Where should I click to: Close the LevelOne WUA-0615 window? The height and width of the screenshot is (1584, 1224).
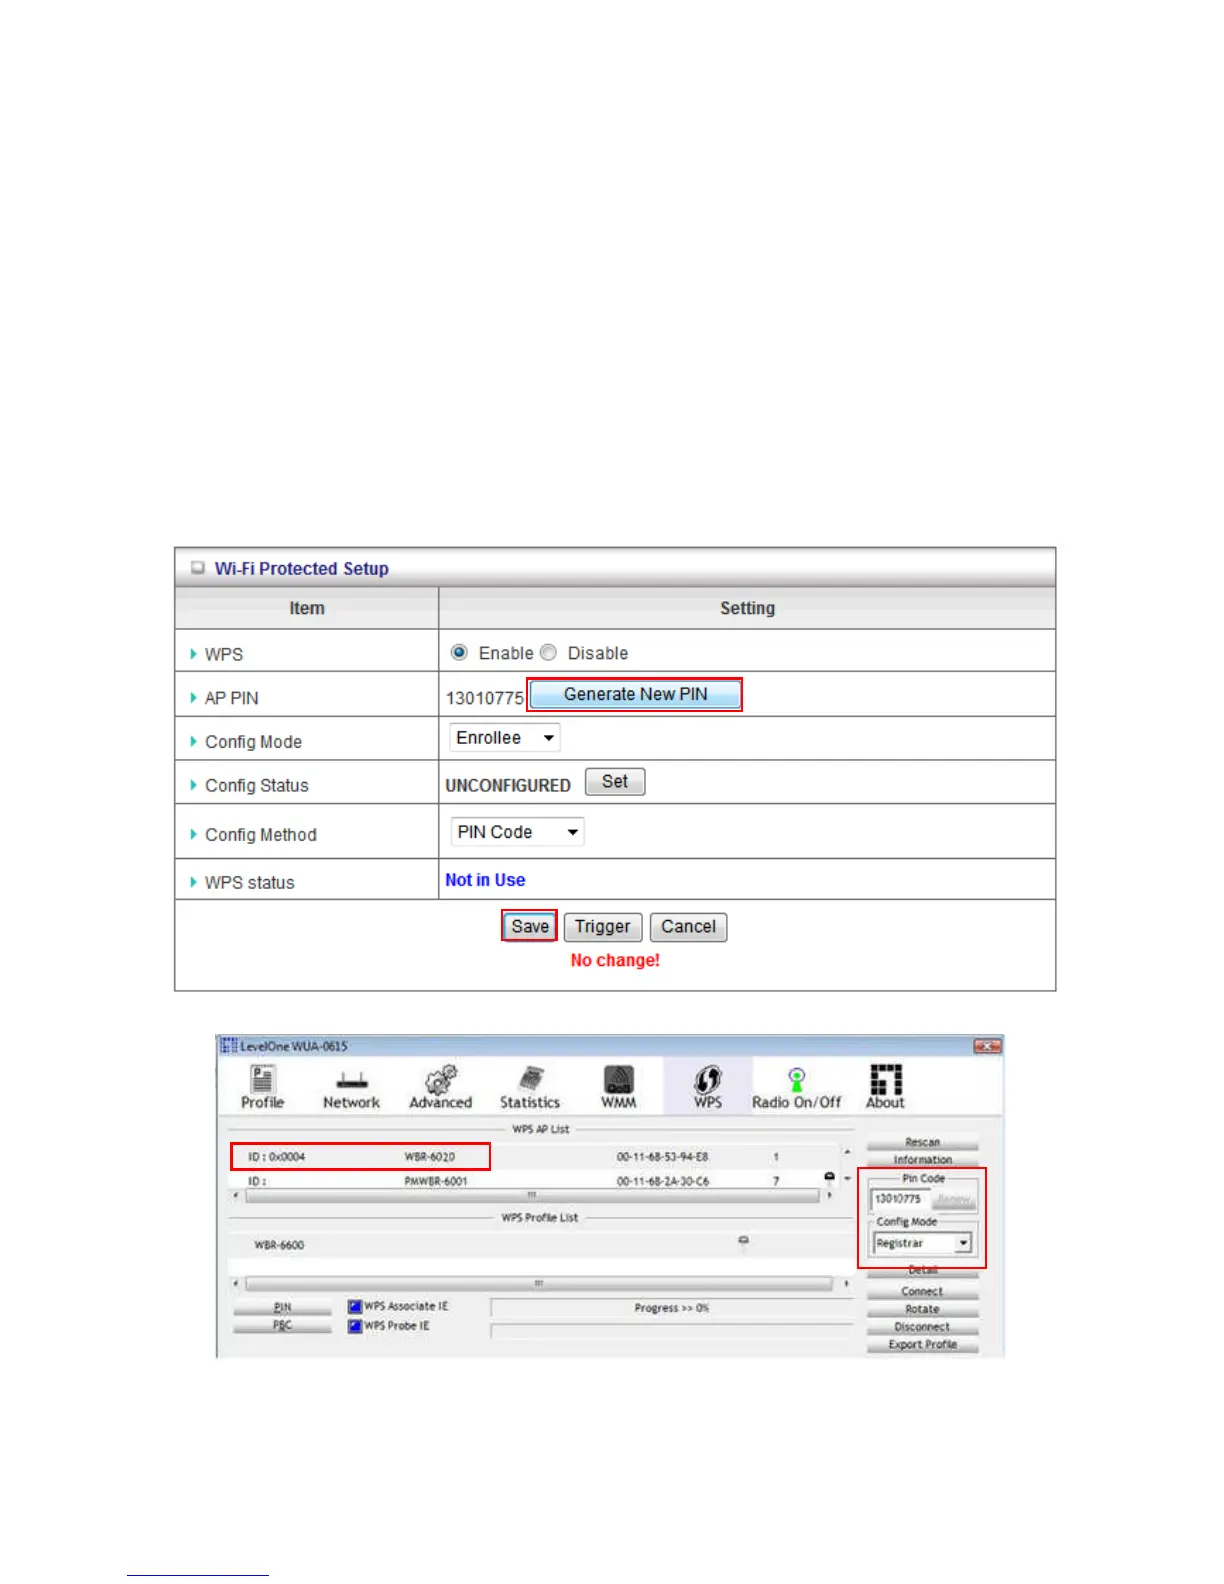[987, 1046]
